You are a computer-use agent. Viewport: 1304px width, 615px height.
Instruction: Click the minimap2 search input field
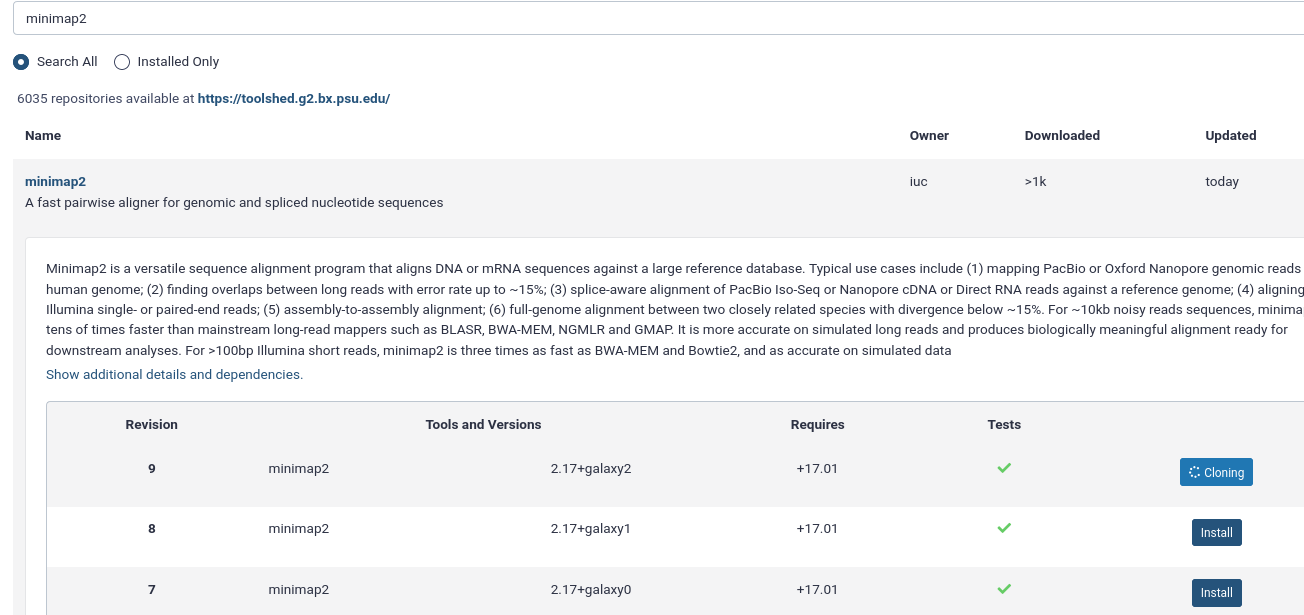[658, 17]
